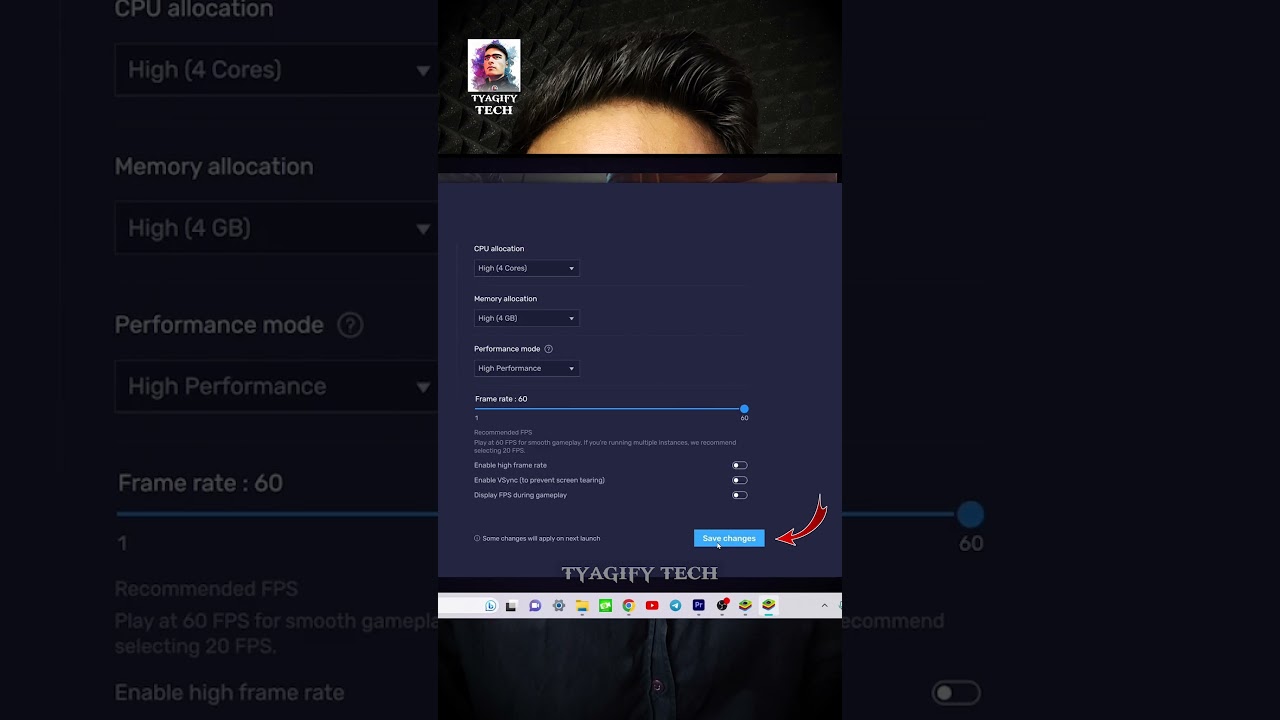Click the Tyagify Tech channel logo
The width and height of the screenshot is (1280, 720).
(494, 78)
